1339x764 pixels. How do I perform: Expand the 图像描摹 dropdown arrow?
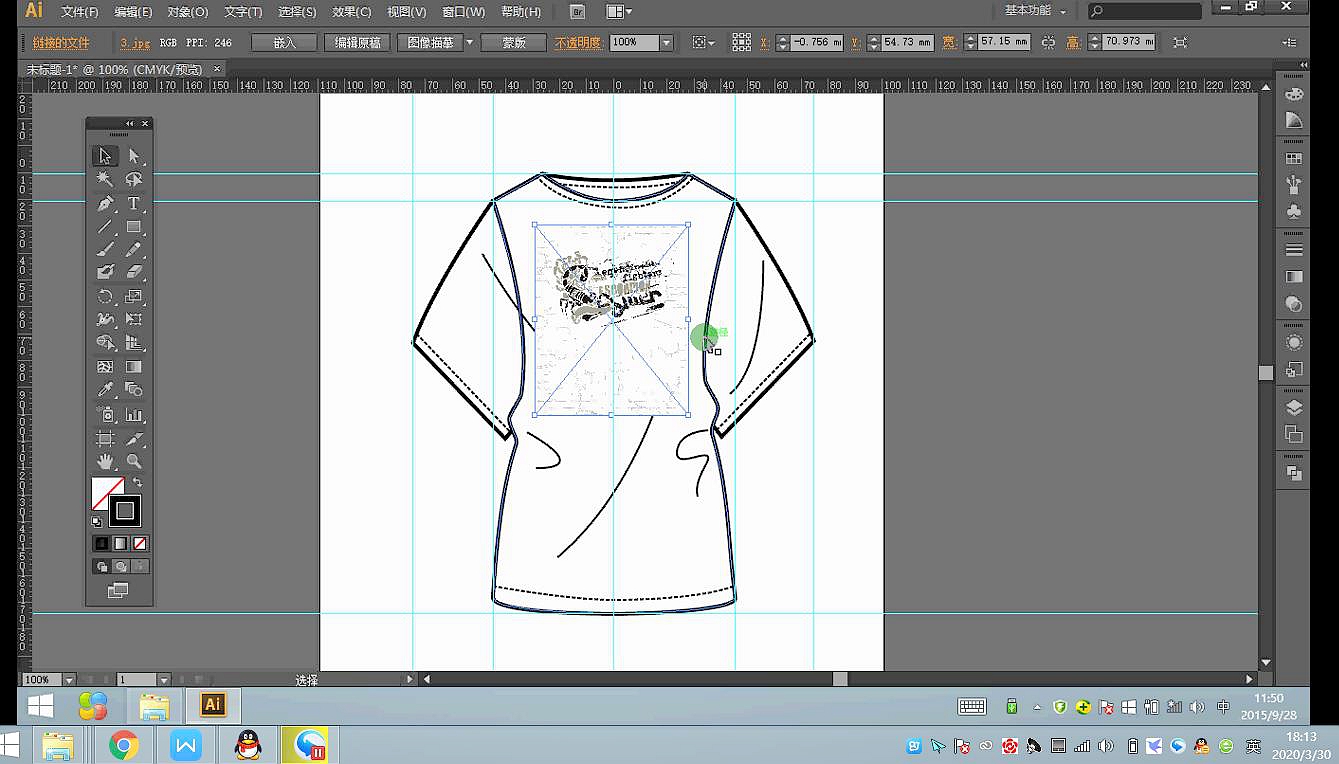click(469, 43)
